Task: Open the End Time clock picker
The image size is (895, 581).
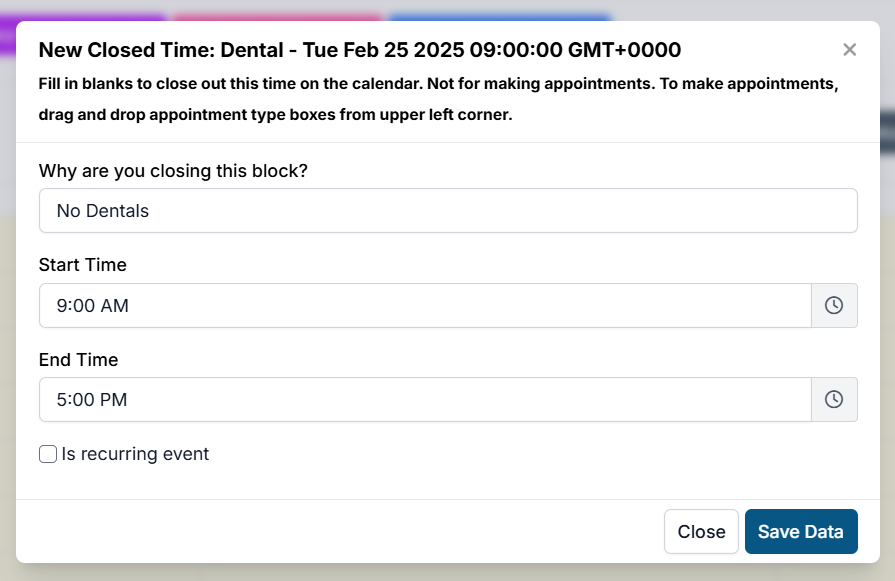Action: (x=834, y=399)
